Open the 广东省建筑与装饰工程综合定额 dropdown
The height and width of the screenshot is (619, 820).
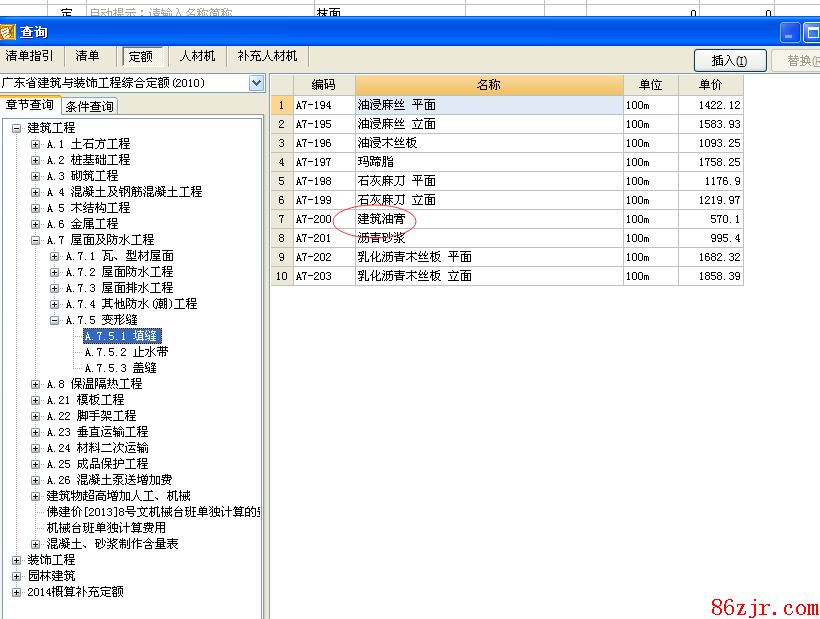pyautogui.click(x=256, y=83)
